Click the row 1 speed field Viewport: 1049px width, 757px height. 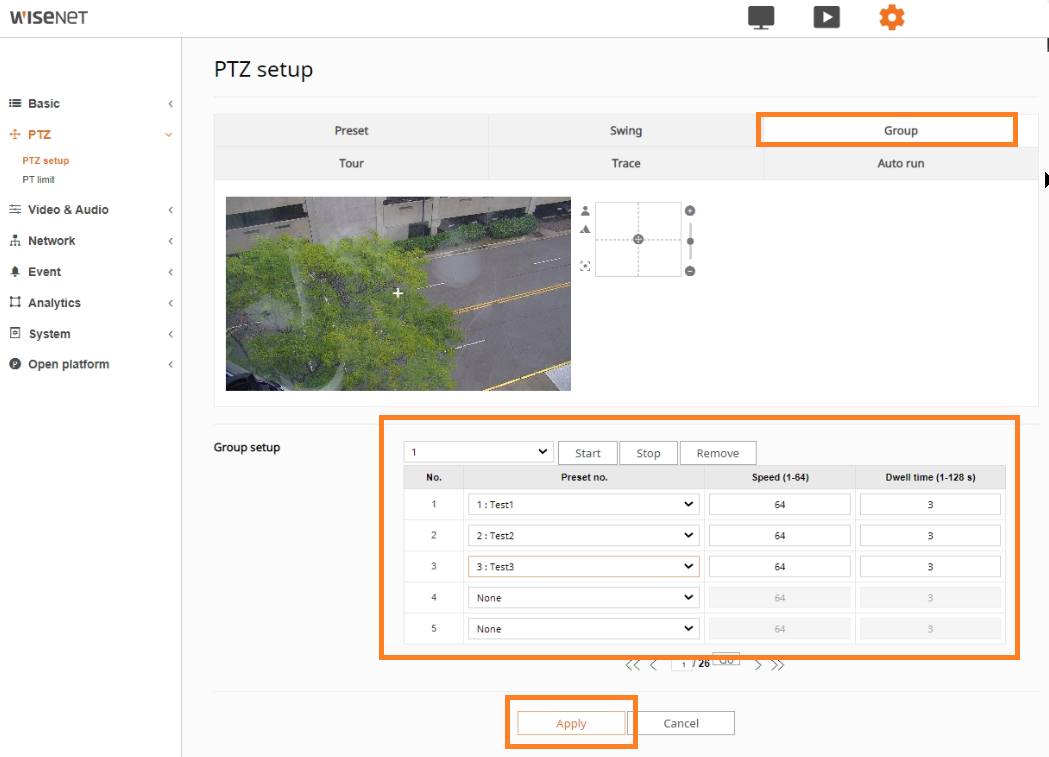point(779,504)
